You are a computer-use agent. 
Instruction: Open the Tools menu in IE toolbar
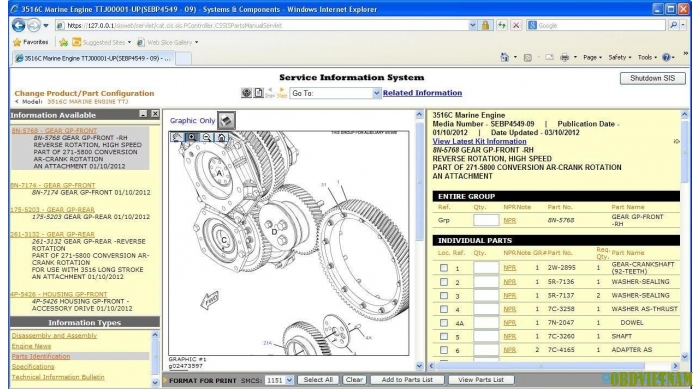coord(647,58)
